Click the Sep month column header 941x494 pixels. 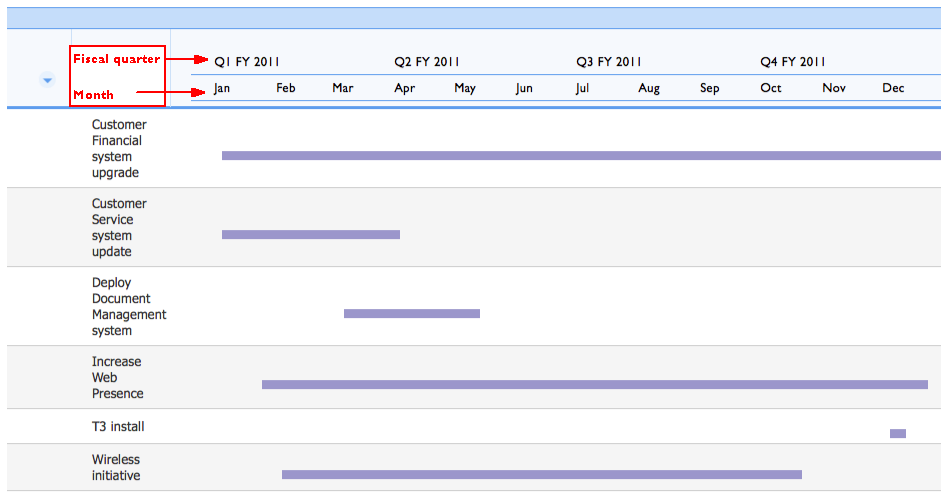(x=709, y=88)
